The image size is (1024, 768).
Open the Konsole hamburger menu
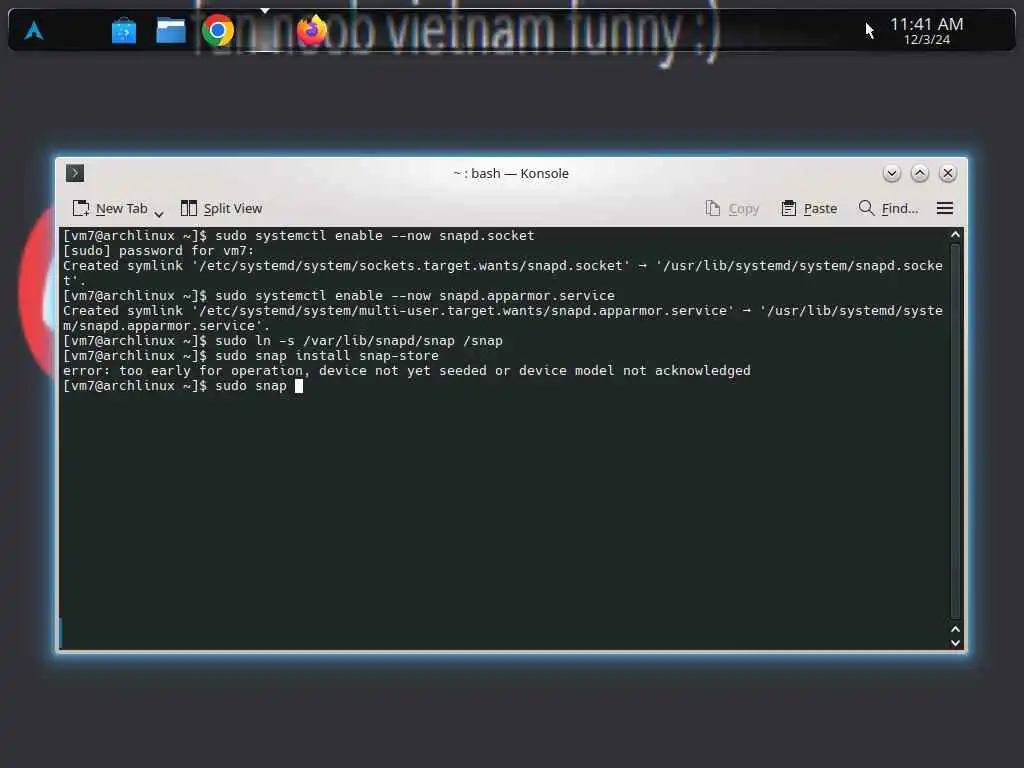click(x=944, y=208)
